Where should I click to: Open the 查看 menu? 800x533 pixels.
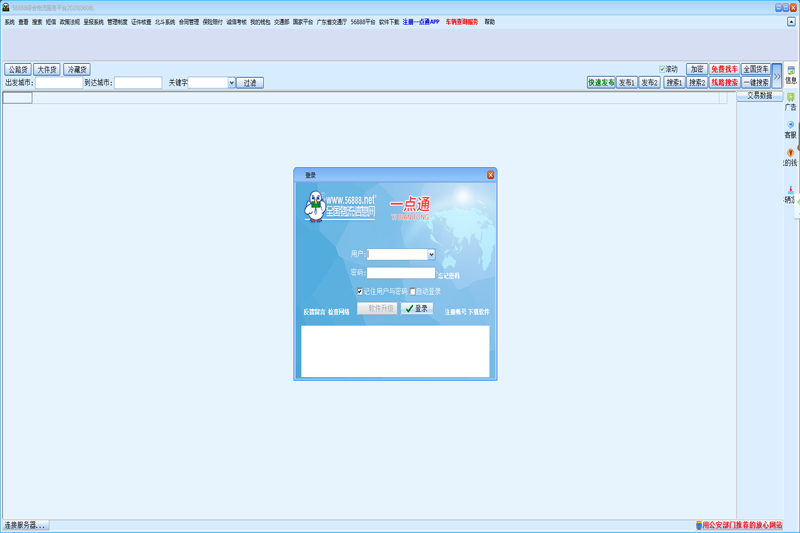(x=23, y=22)
